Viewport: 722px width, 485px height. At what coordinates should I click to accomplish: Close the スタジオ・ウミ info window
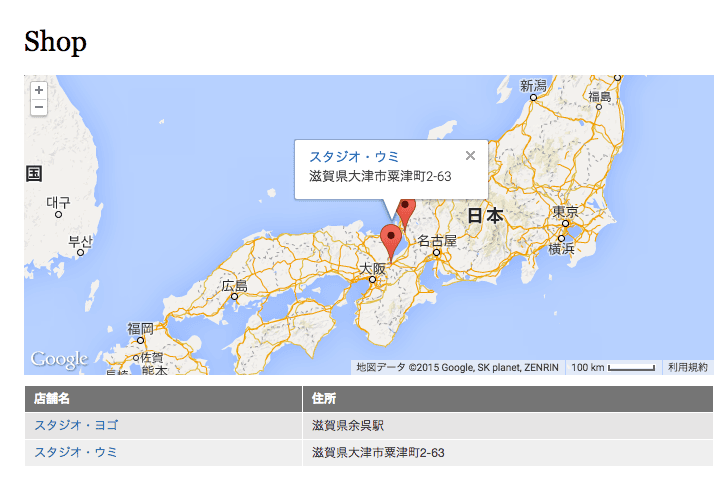470,156
